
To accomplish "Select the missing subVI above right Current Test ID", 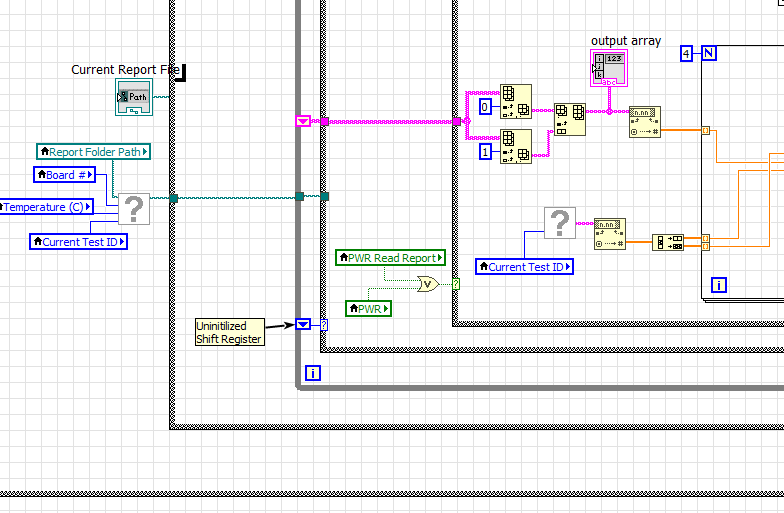I will click(560, 223).
